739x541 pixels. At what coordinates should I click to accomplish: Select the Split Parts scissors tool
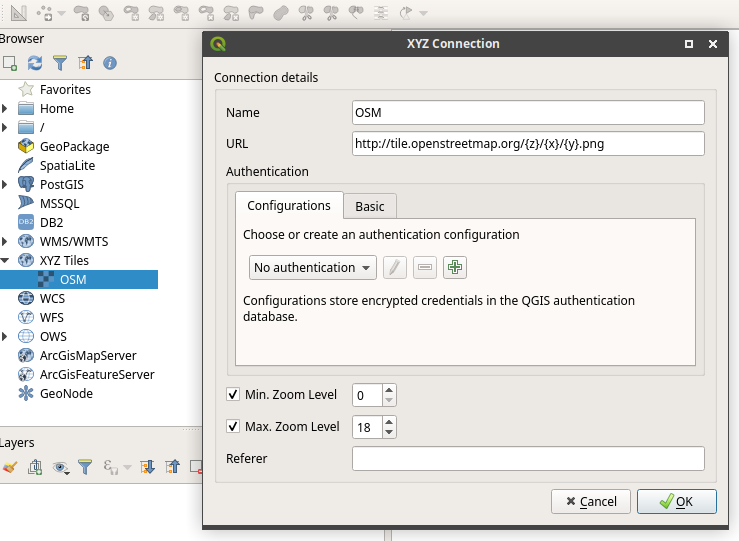pyautogui.click(x=331, y=13)
